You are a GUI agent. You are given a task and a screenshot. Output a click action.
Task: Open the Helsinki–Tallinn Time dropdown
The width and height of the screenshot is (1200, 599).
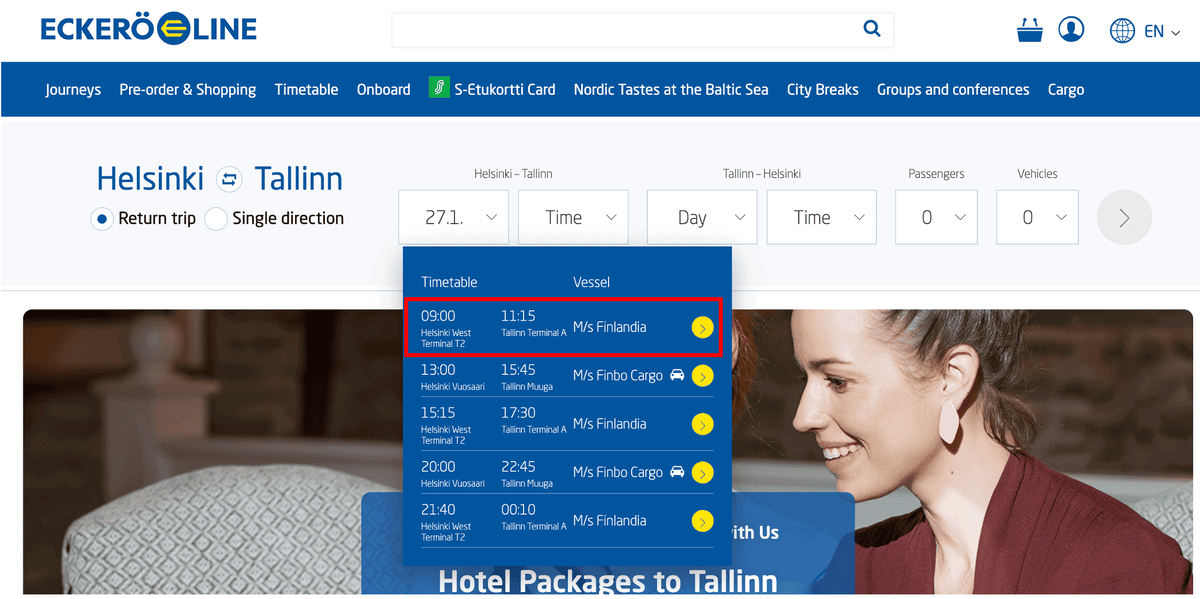[x=573, y=217]
